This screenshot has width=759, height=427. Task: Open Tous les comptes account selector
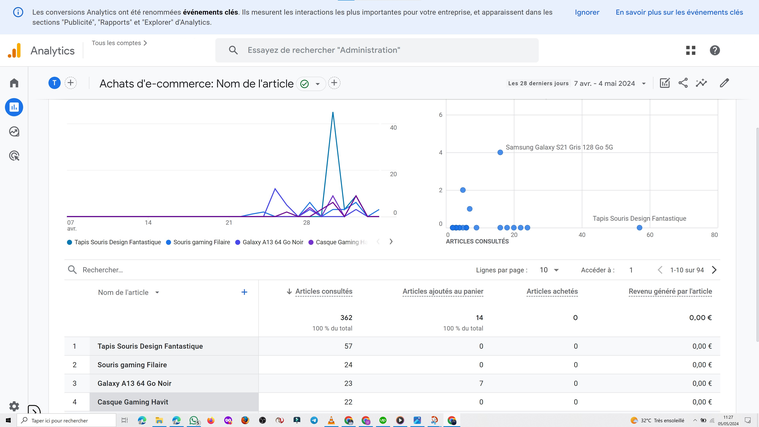119,43
